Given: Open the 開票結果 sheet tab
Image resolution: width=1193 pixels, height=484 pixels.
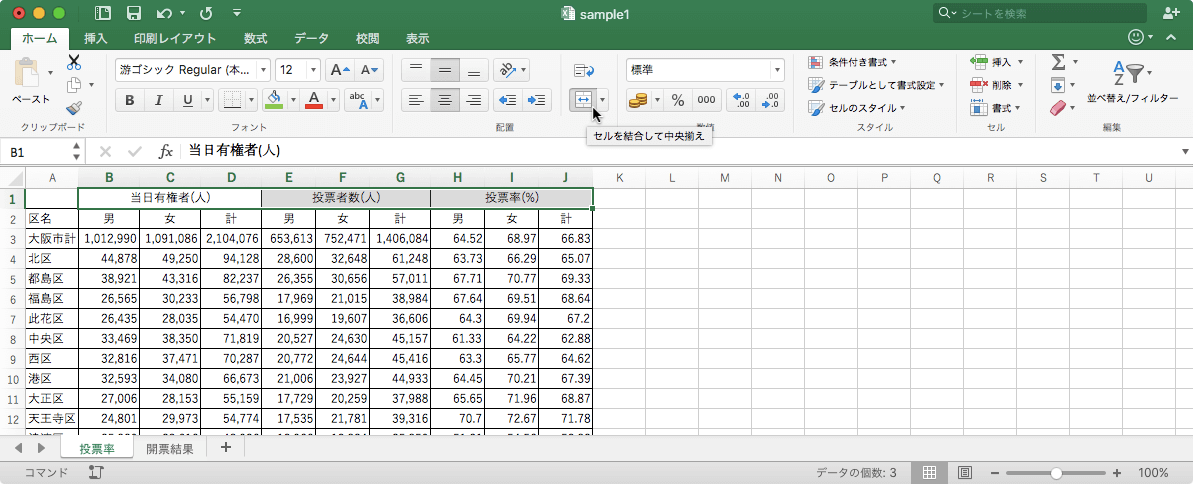Looking at the screenshot, I should [172, 448].
